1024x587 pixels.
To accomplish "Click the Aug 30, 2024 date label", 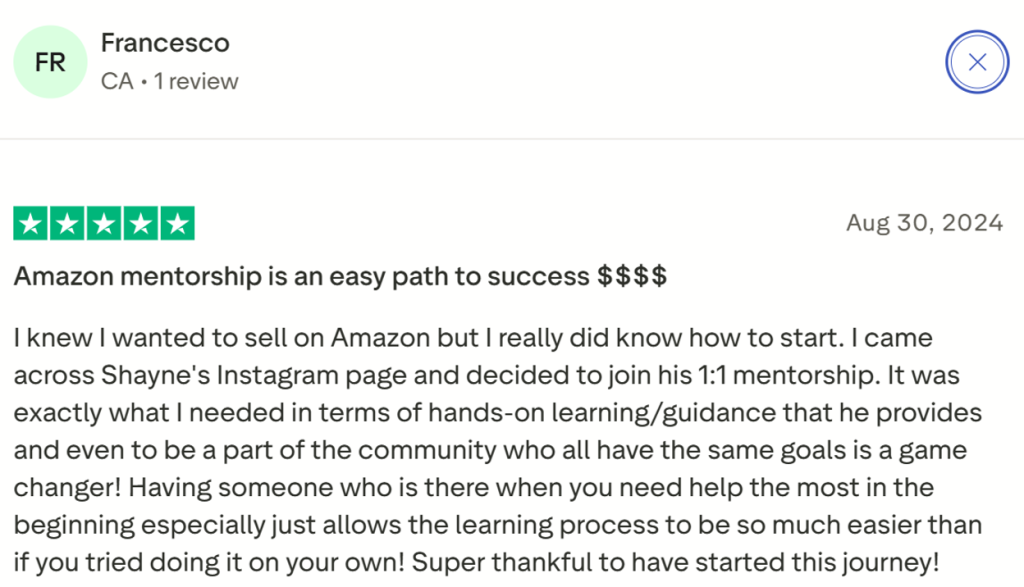I will pos(925,222).
